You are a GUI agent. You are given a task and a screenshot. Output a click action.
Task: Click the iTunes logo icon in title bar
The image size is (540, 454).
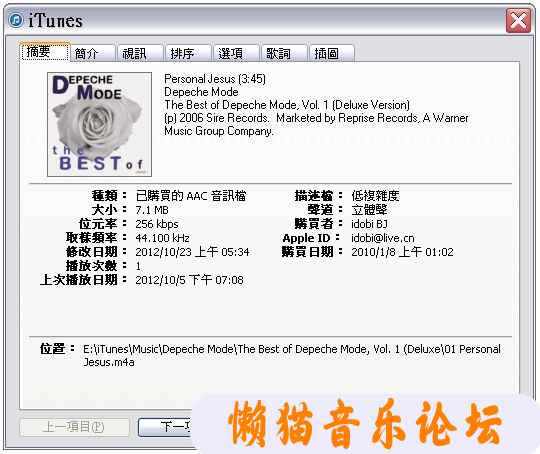[x=16, y=20]
